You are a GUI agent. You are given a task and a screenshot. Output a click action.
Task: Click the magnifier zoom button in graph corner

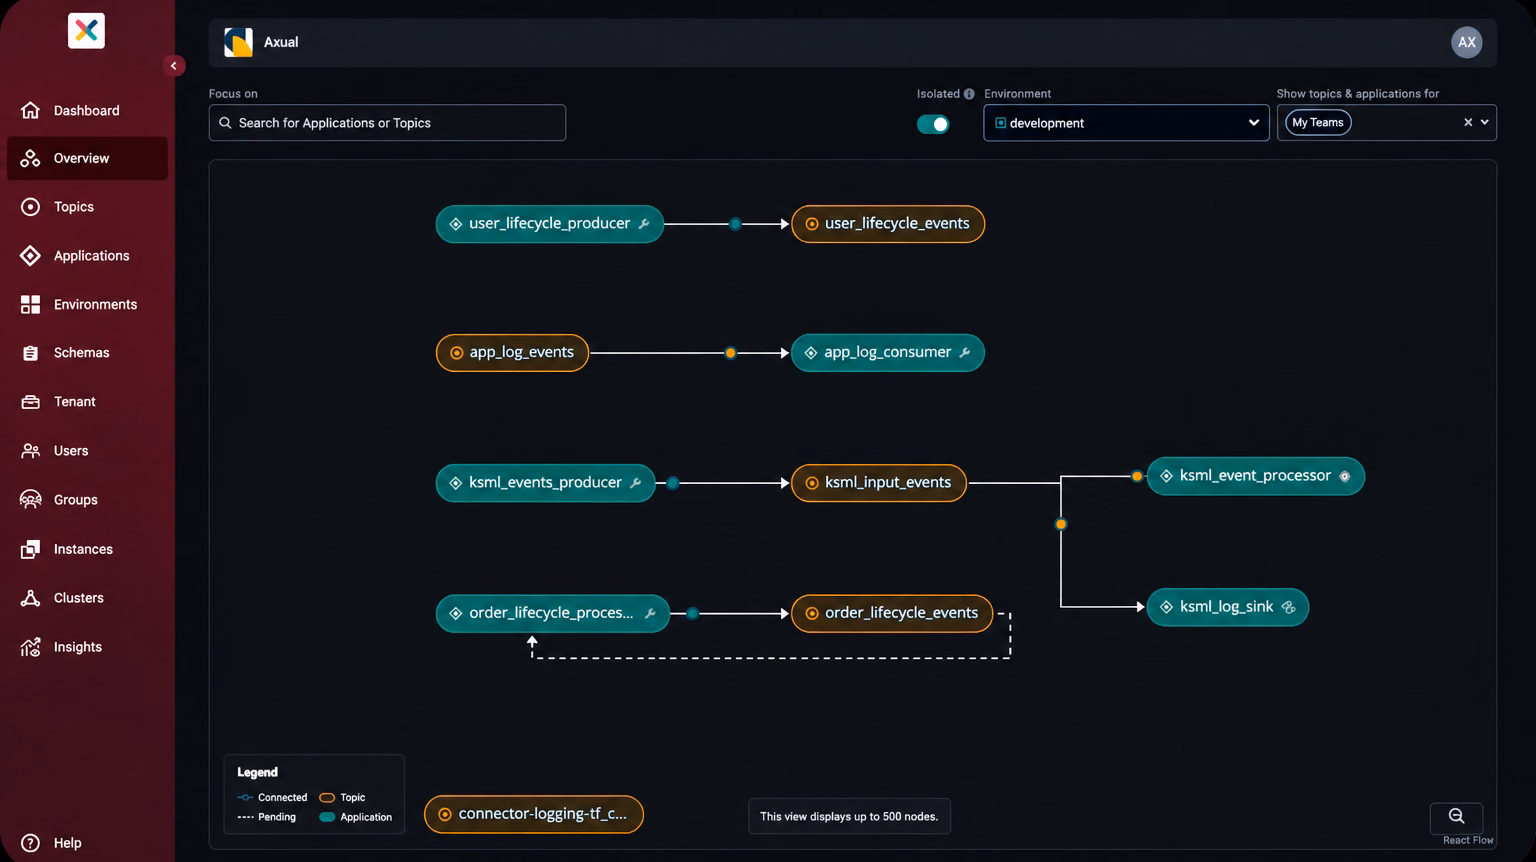(1456, 816)
